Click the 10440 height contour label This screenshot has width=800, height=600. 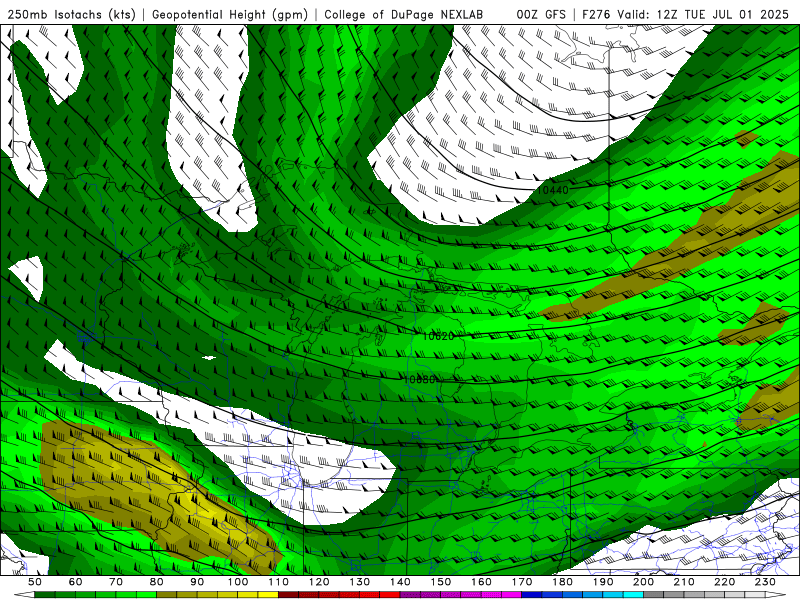pyautogui.click(x=553, y=190)
